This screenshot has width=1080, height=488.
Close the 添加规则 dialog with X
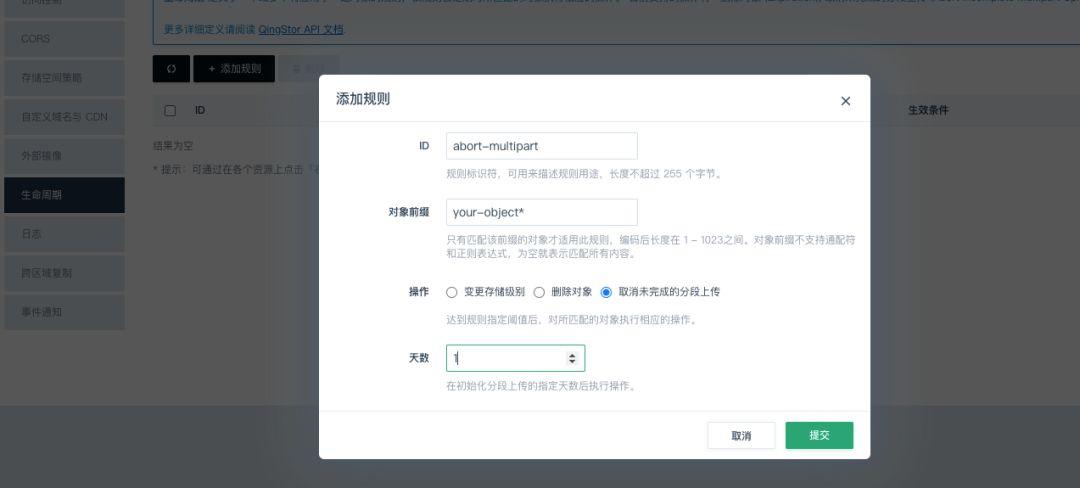(845, 101)
